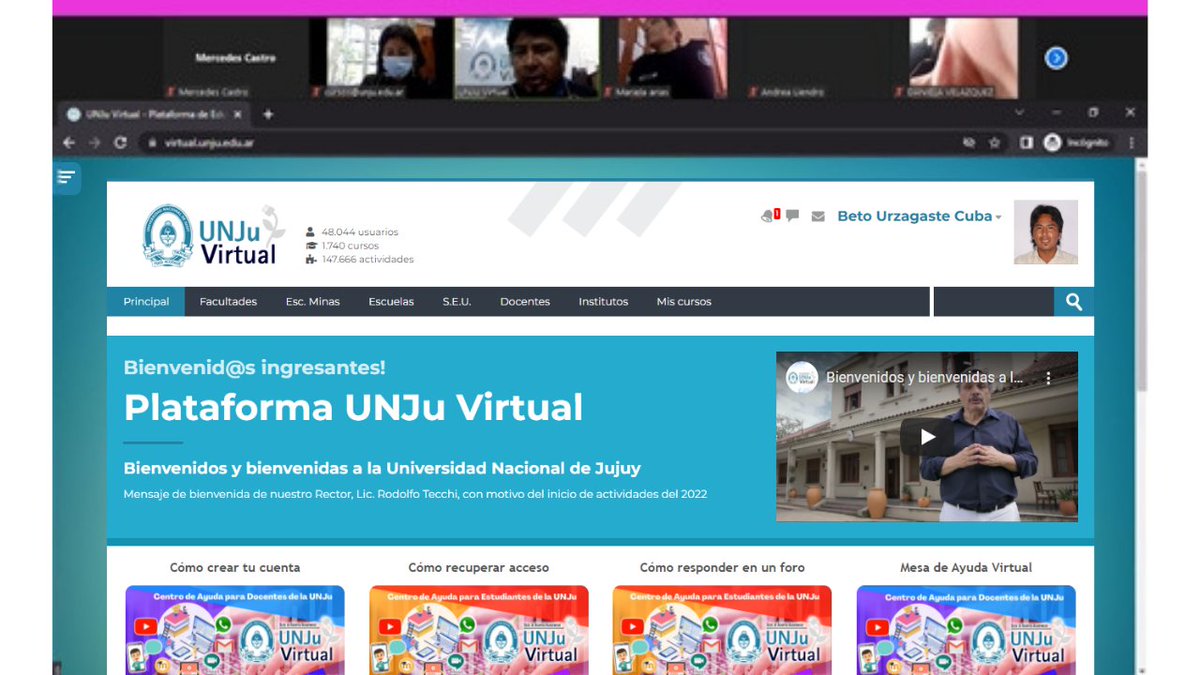
Task: Go back with browser back arrow
Action: (x=69, y=143)
